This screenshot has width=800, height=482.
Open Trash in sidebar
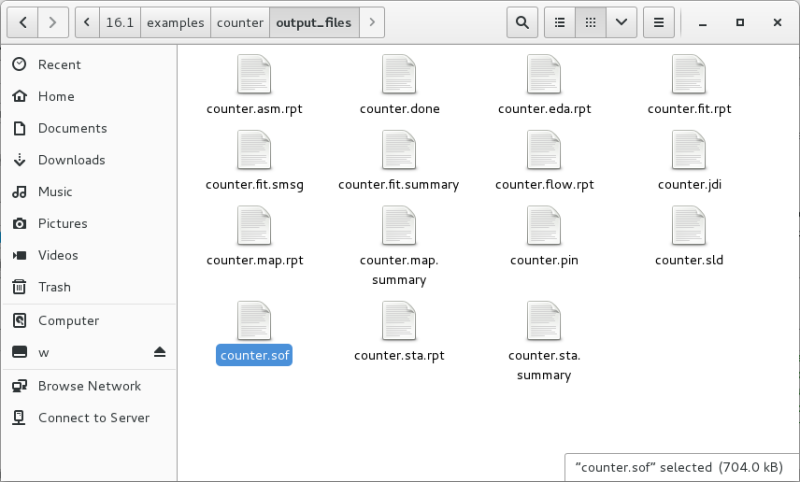[89, 287]
